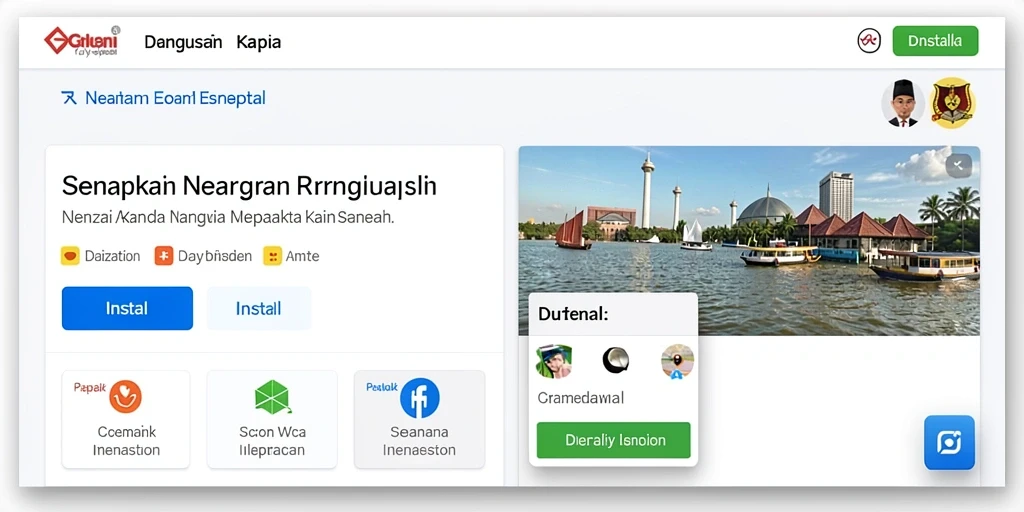Screen dimensions: 1024x512
Task: Click the orange Ccemank Inenastion icon
Action: click(125, 396)
